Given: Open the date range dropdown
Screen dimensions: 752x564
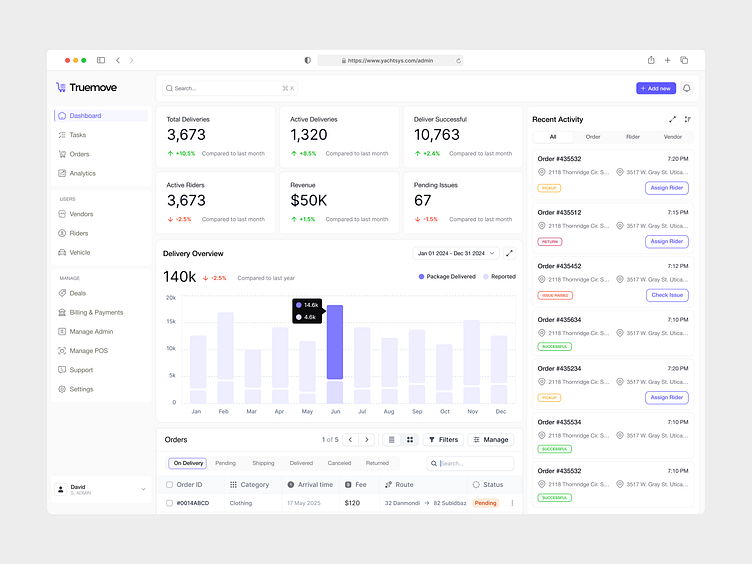Looking at the screenshot, I should tap(456, 253).
